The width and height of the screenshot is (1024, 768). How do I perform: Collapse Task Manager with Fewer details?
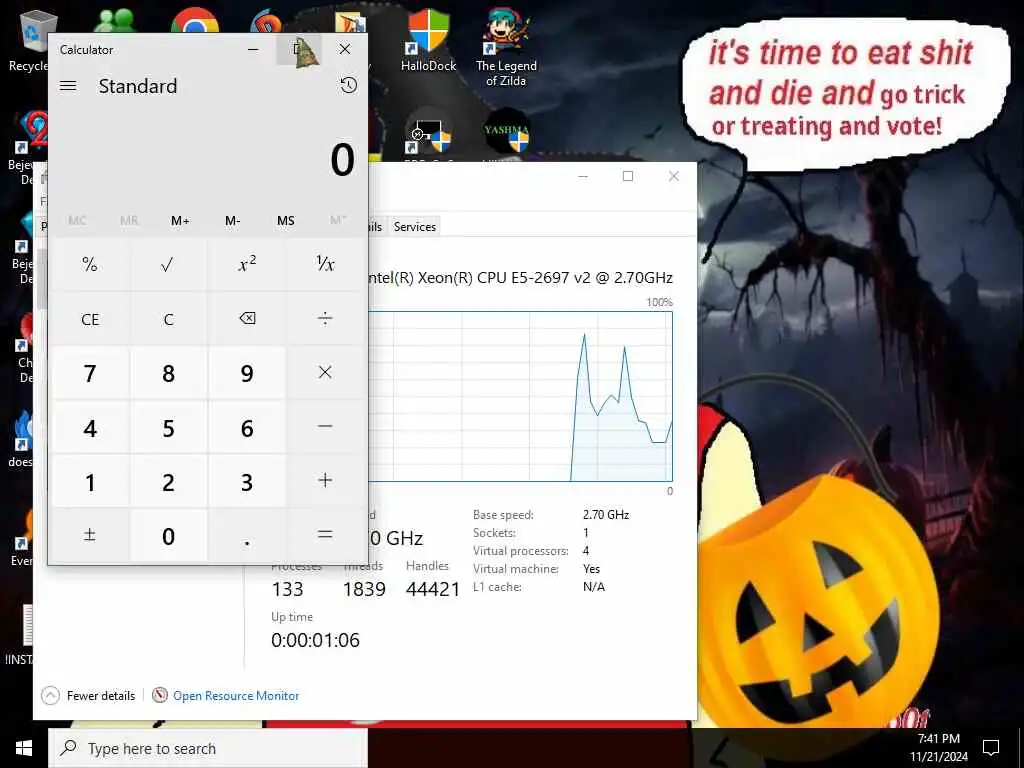88,696
